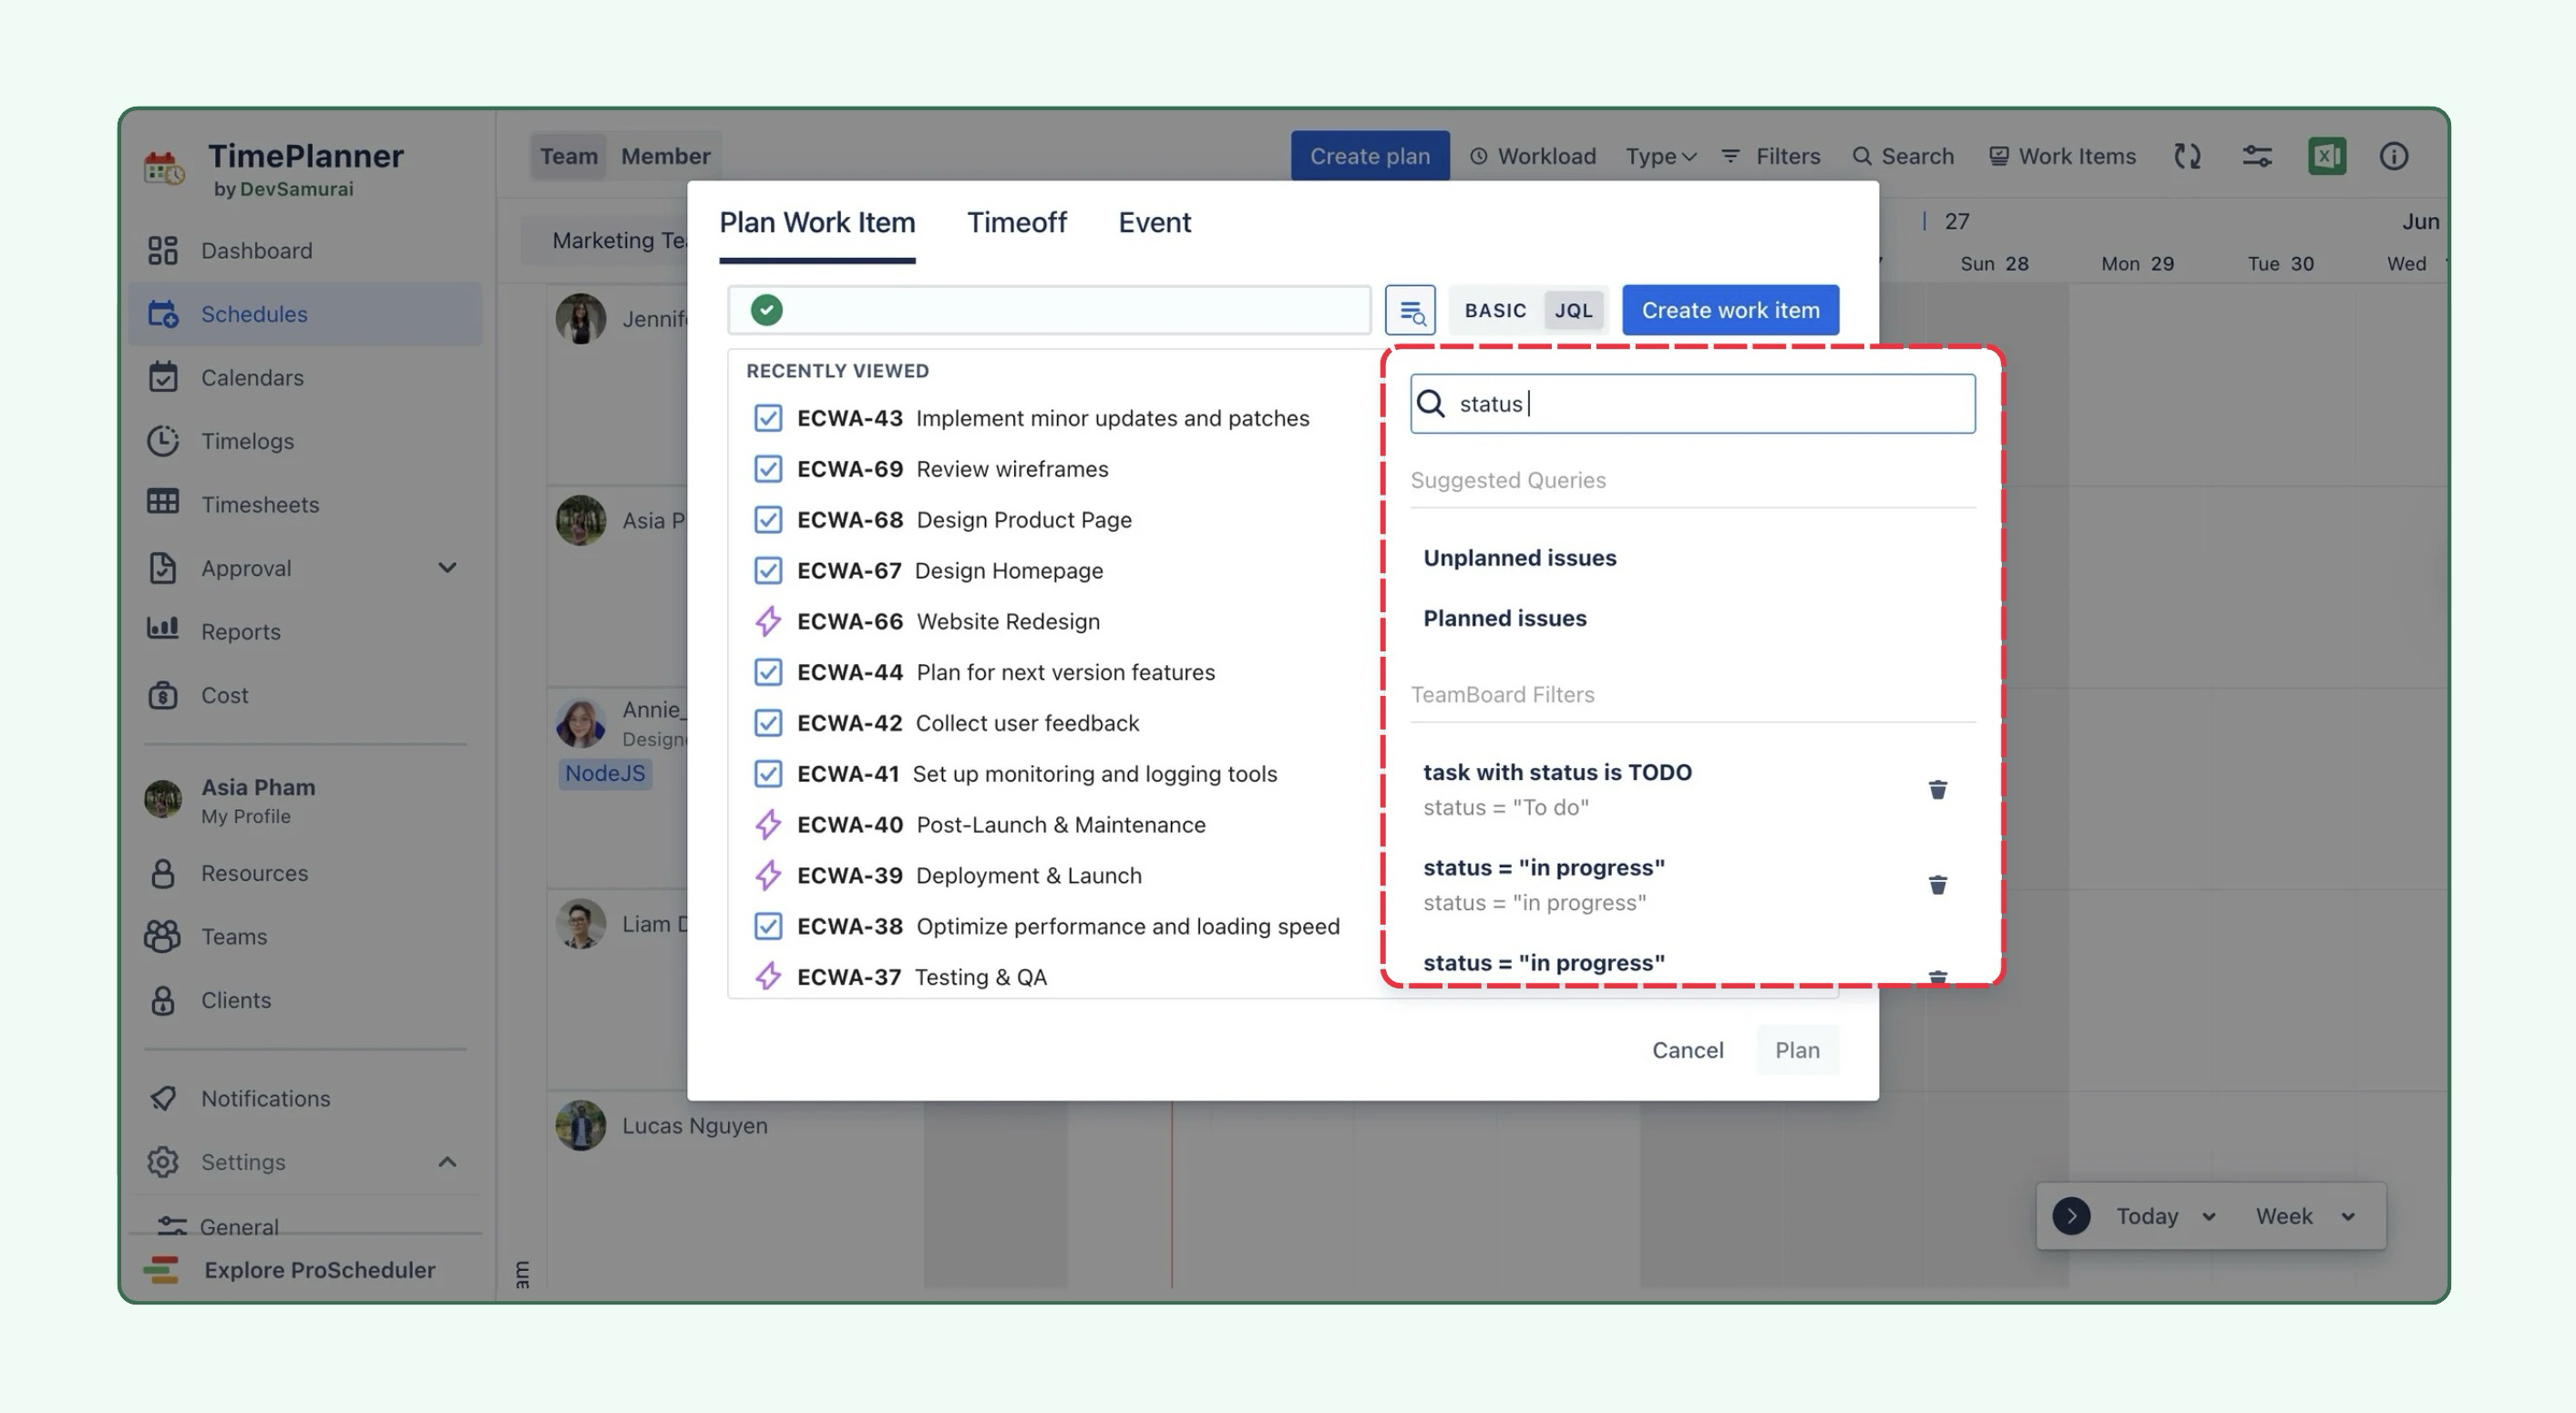Delete the first 'status = "in progress"' filter
Viewport: 2576px width, 1413px height.
[1937, 884]
